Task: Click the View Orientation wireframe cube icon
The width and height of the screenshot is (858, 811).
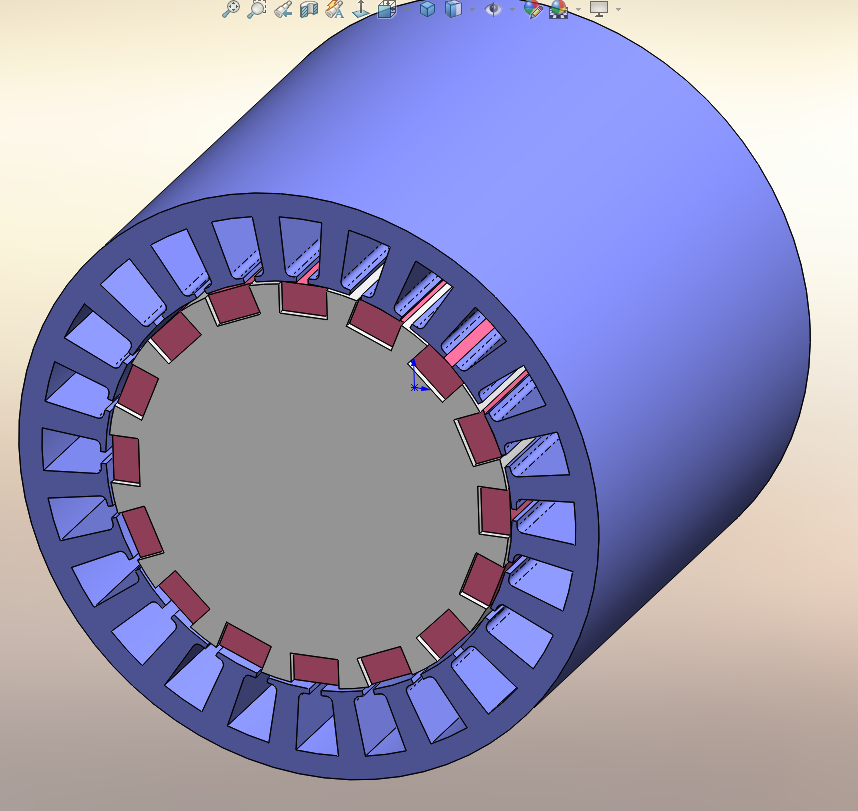Action: coord(386,9)
